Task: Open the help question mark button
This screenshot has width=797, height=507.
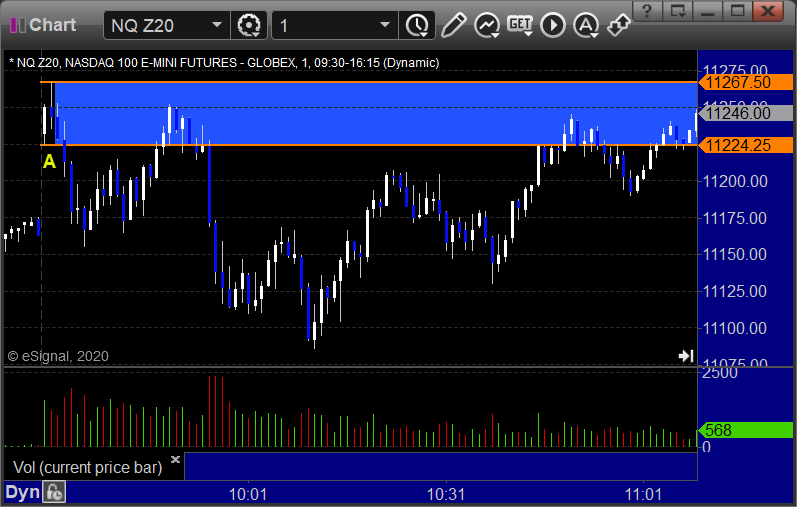Action: [647, 11]
